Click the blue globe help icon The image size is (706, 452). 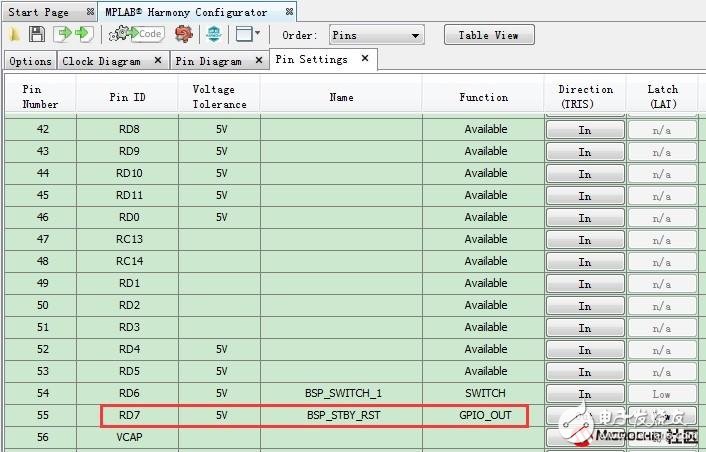213,34
